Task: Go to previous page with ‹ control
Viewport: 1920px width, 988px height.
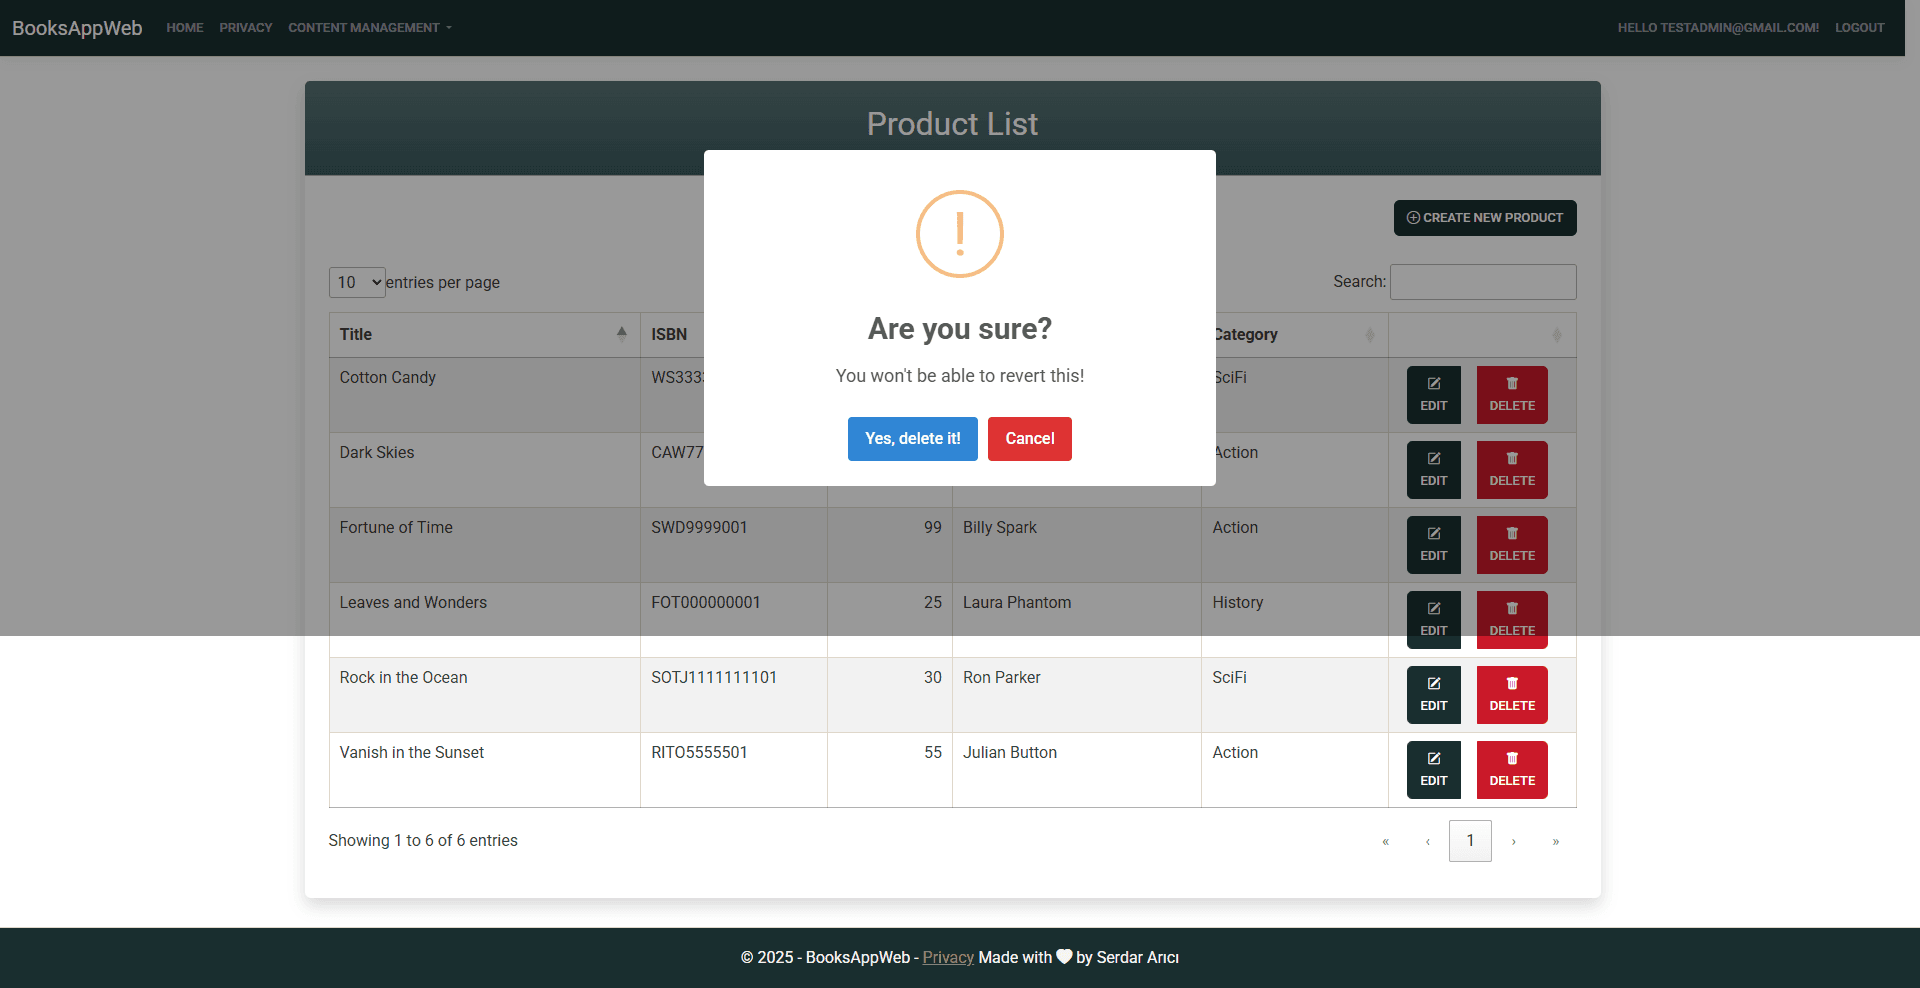Action: click(1427, 841)
